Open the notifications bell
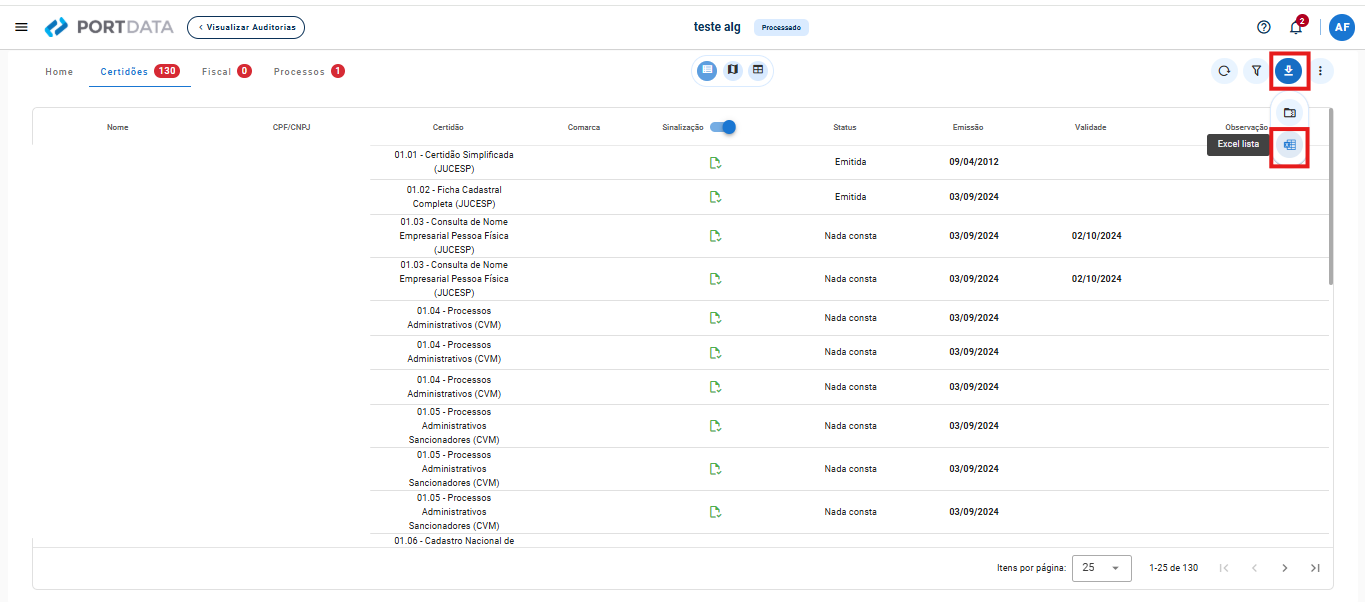The width and height of the screenshot is (1365, 602). coord(1296,27)
